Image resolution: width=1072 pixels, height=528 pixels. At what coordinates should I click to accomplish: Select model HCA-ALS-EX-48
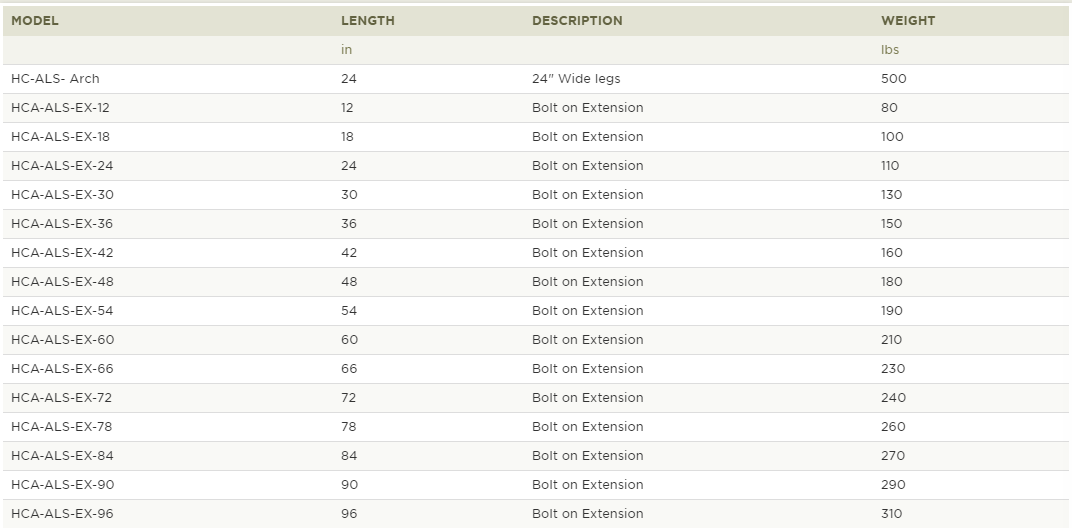point(62,282)
